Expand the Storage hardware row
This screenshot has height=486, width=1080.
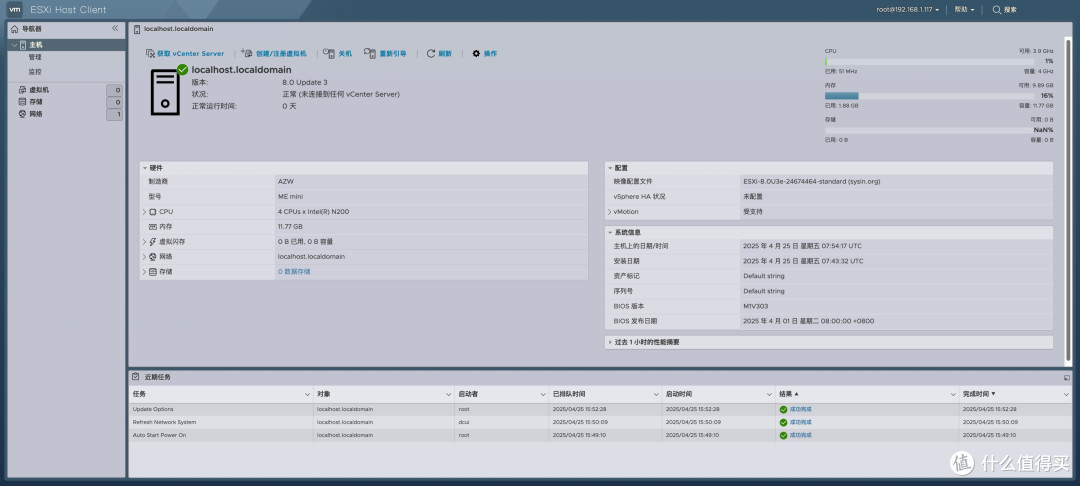tap(145, 272)
